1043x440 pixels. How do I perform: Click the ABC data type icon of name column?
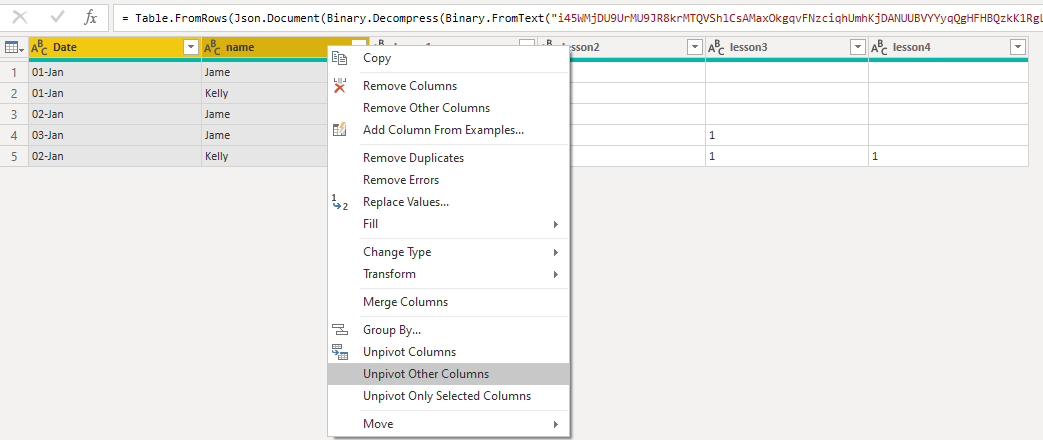[x=213, y=47]
